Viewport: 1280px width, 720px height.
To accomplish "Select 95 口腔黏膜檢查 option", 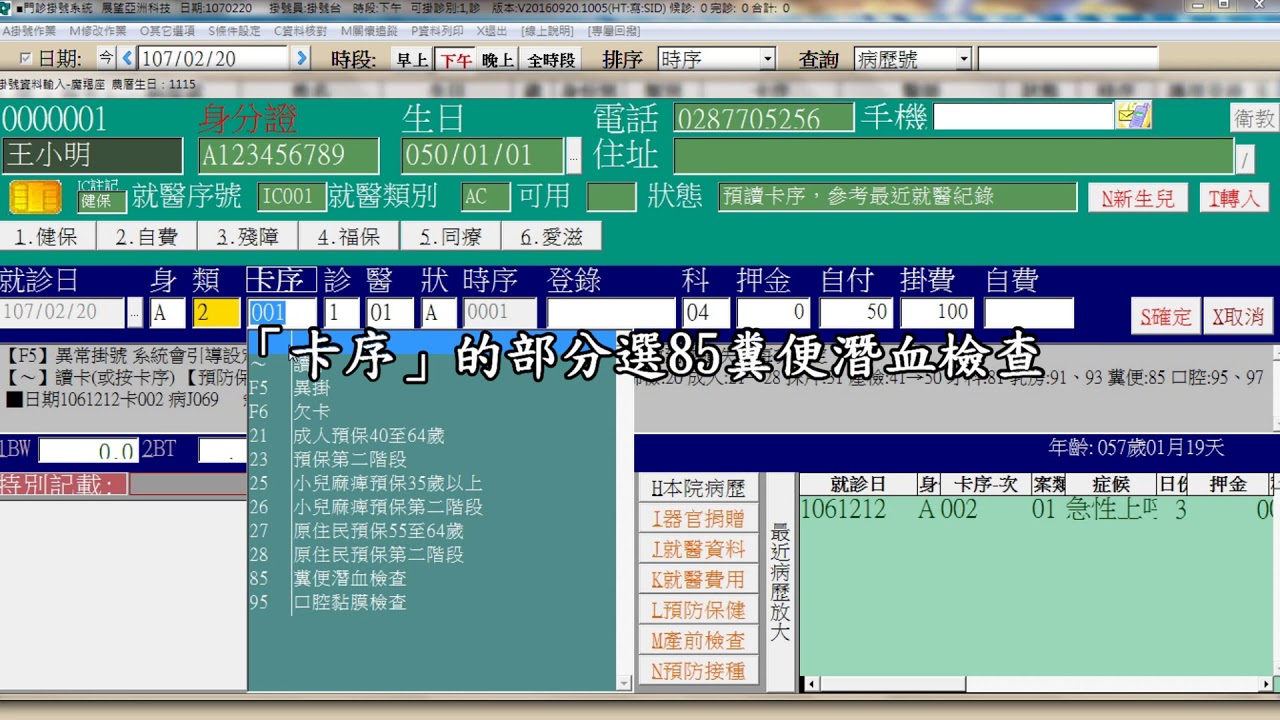I will point(432,603).
